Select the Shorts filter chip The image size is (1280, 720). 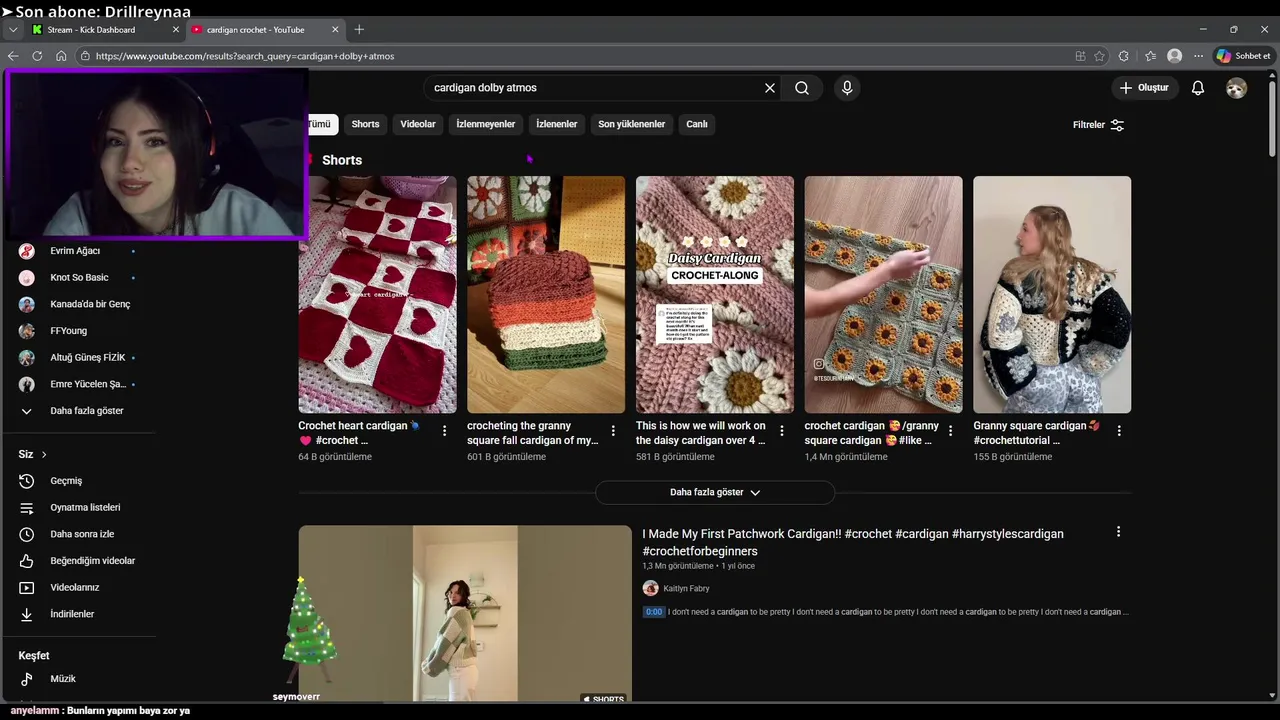point(365,124)
